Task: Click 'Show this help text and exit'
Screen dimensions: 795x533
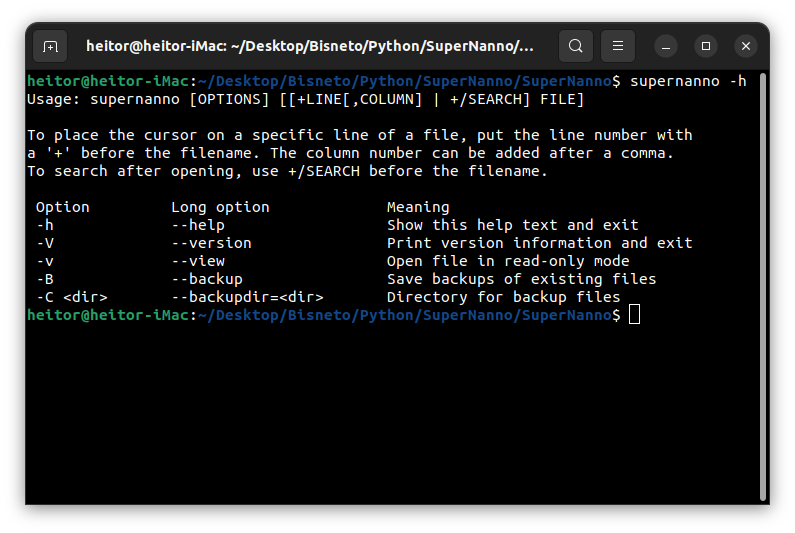Action: click(513, 225)
